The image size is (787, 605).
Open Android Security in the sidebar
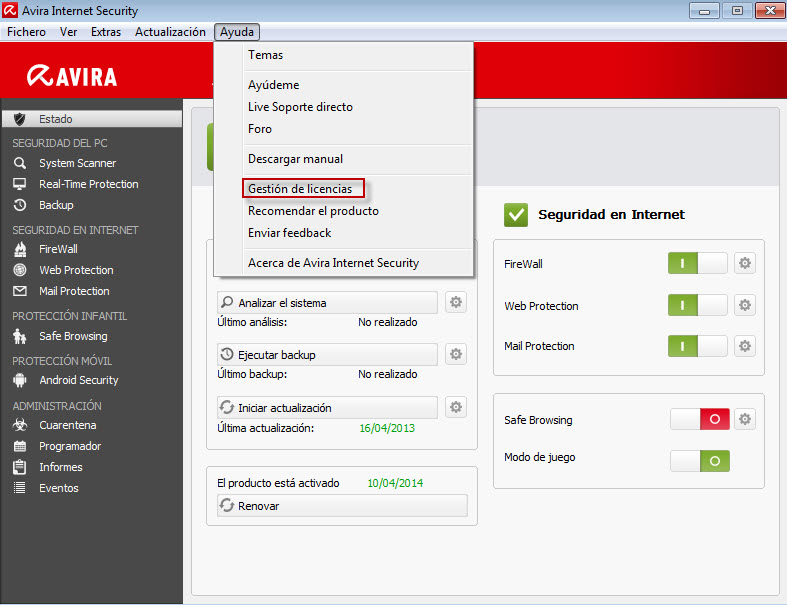[x=78, y=380]
